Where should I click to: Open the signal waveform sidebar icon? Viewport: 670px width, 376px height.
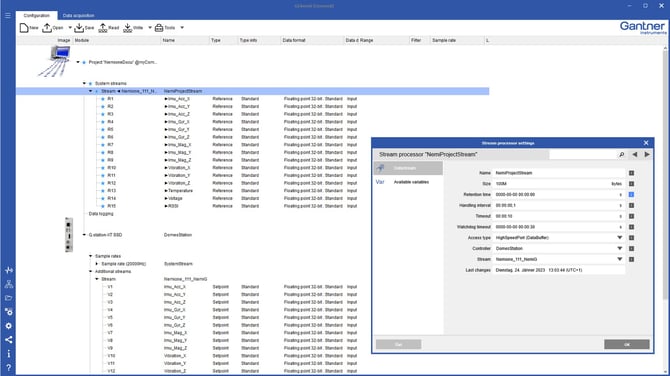click(x=9, y=270)
